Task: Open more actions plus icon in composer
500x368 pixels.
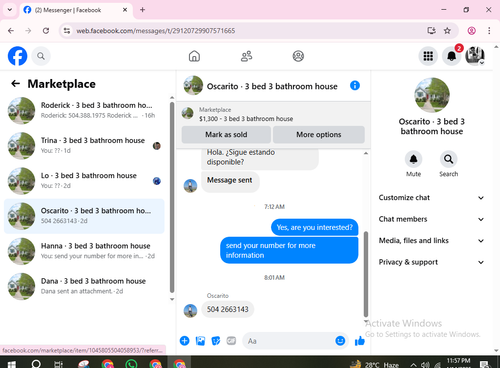Action: pos(184,341)
